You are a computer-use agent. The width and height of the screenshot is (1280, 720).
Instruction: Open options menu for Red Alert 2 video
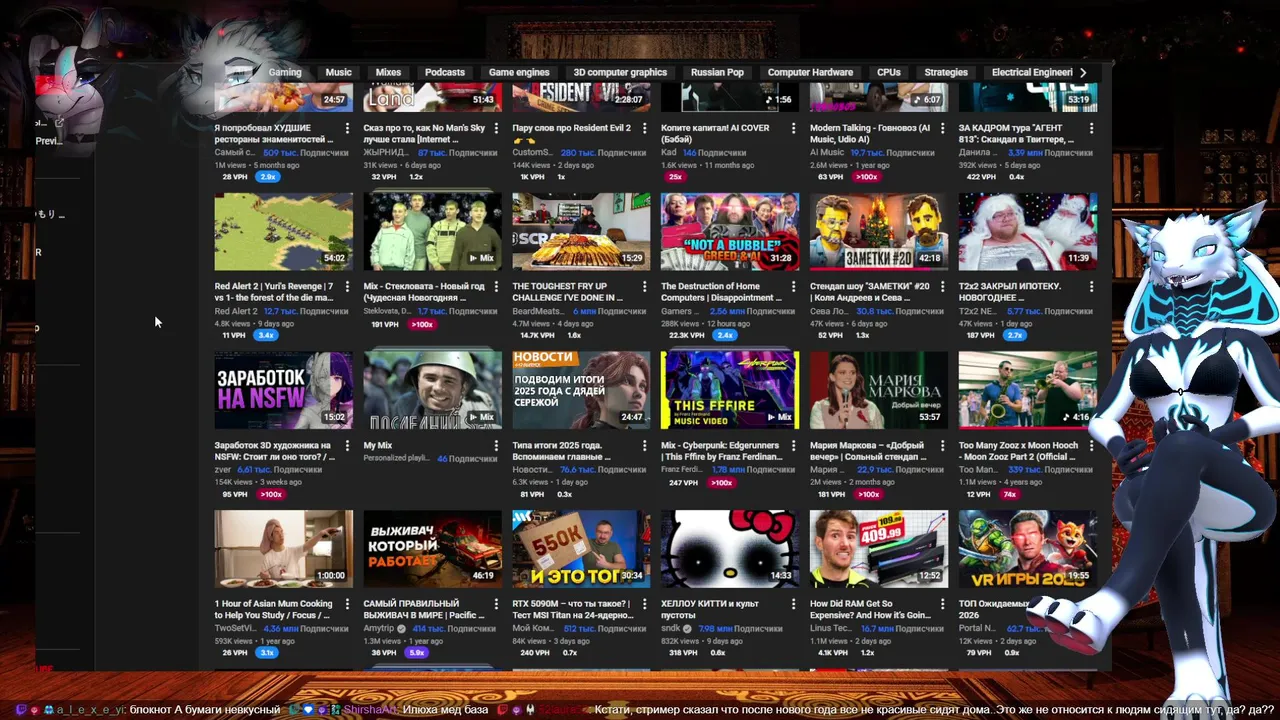click(x=347, y=287)
